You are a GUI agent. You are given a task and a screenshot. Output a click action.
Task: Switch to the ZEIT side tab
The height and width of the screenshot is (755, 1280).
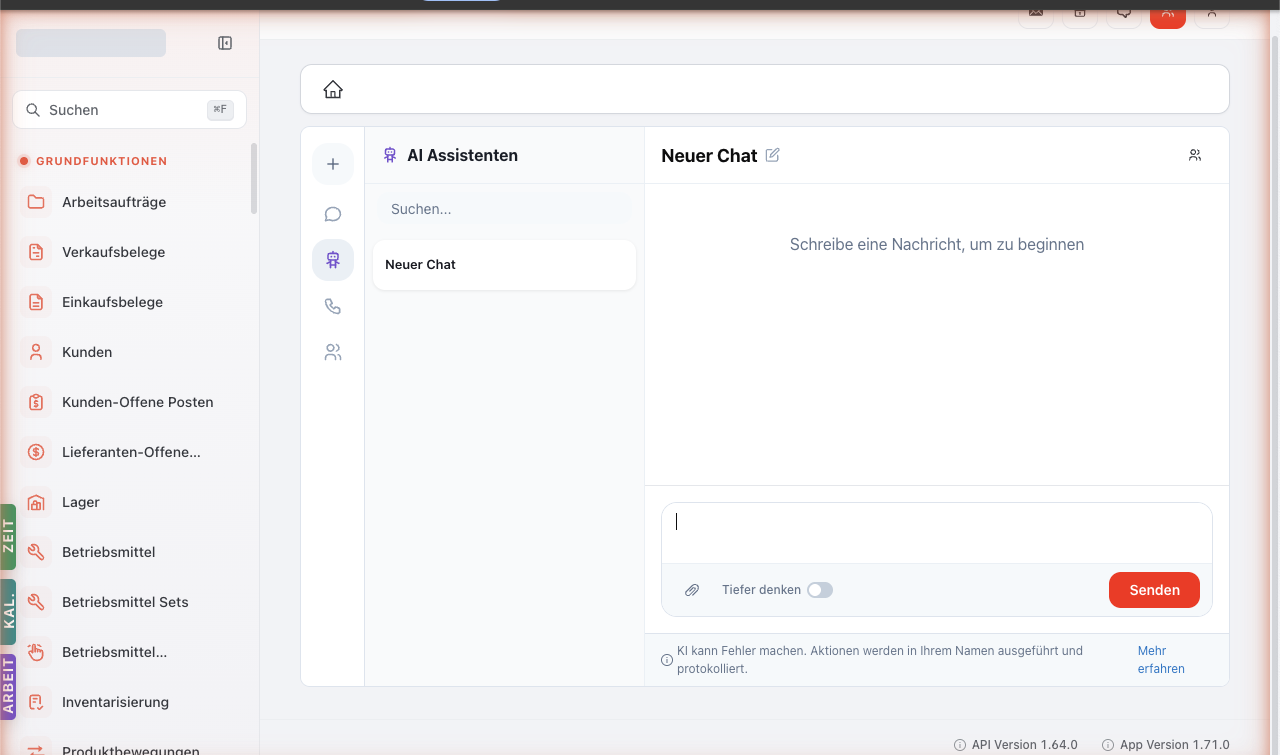click(8, 537)
